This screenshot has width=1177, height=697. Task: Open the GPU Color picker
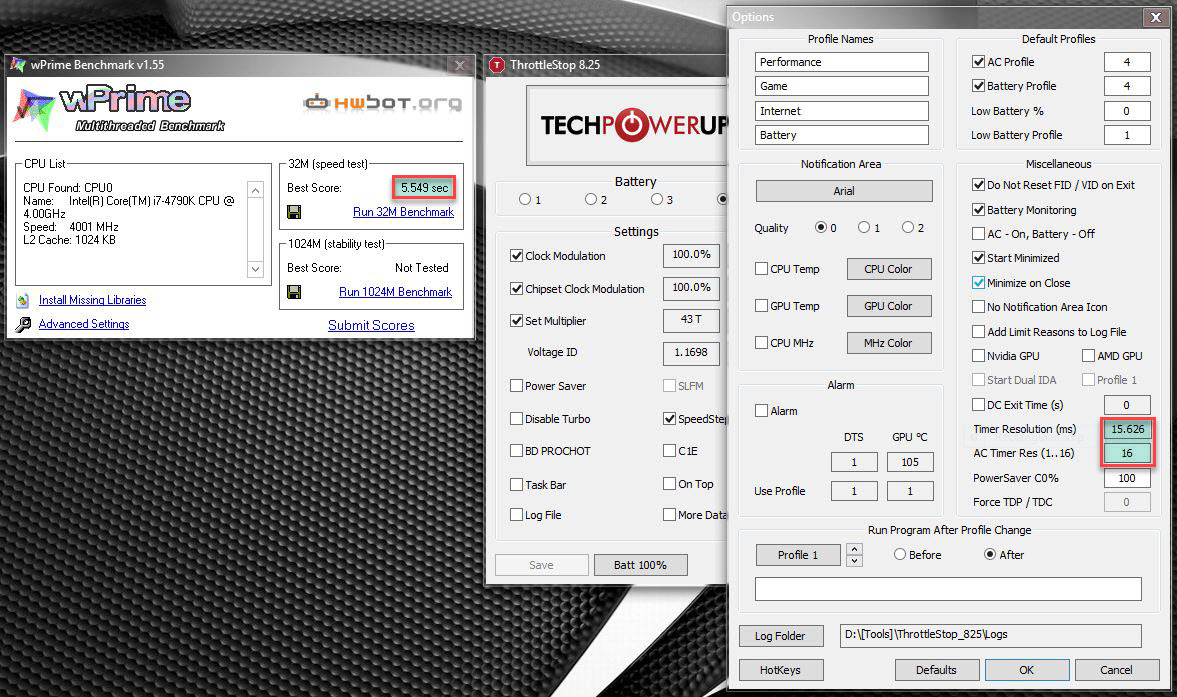tap(889, 306)
